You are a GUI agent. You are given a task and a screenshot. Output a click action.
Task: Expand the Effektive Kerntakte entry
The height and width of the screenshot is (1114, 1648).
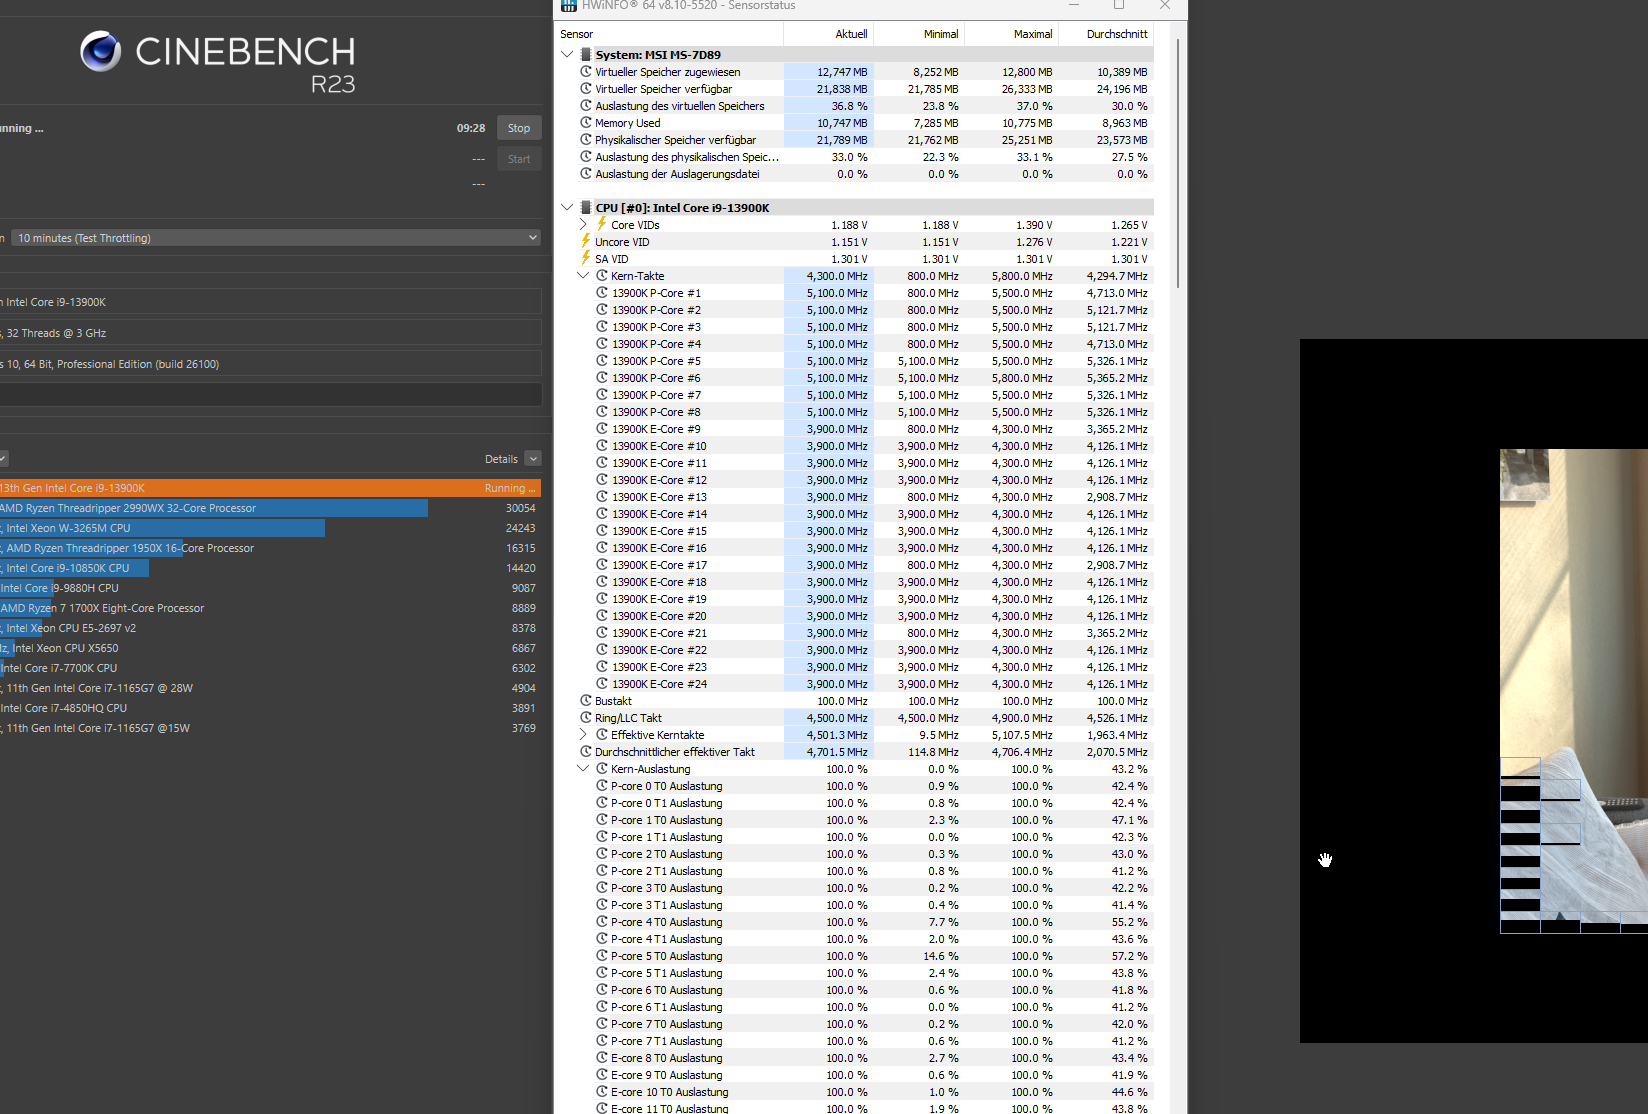click(x=584, y=735)
